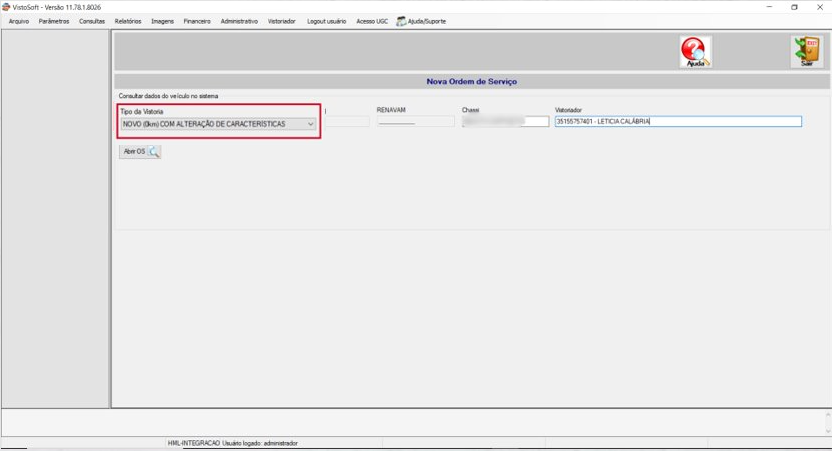The height and width of the screenshot is (451, 832).
Task: Close the VistoSoft window
Action: (x=819, y=7)
